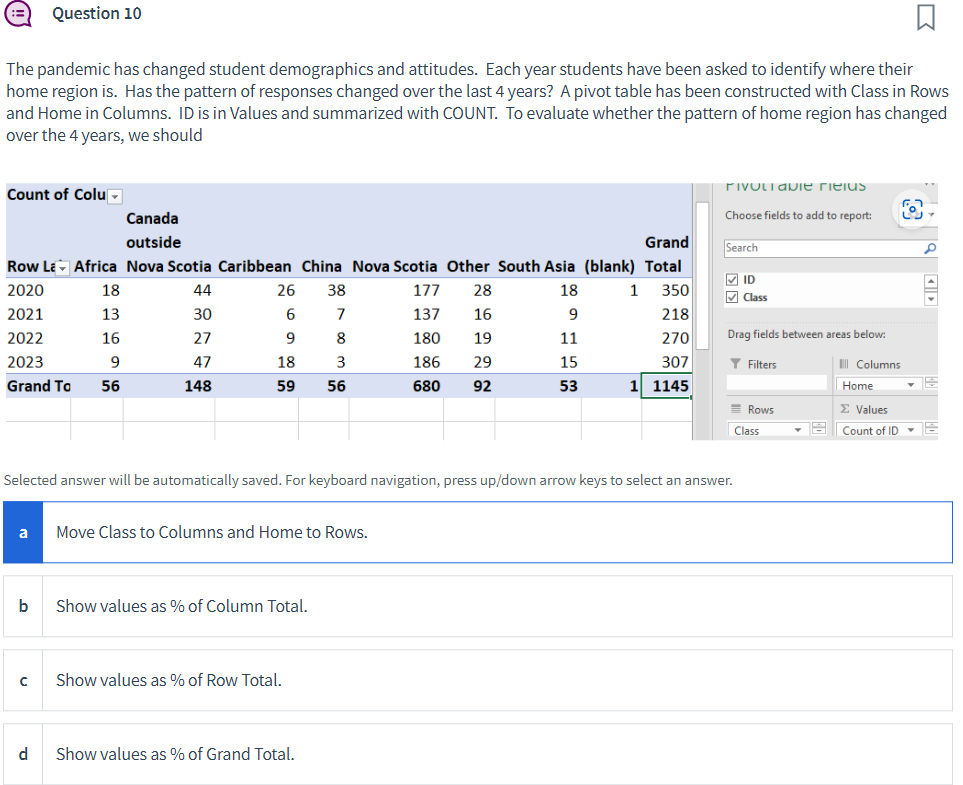Open the Count of Column Labels filter dropdown

pos(115,197)
